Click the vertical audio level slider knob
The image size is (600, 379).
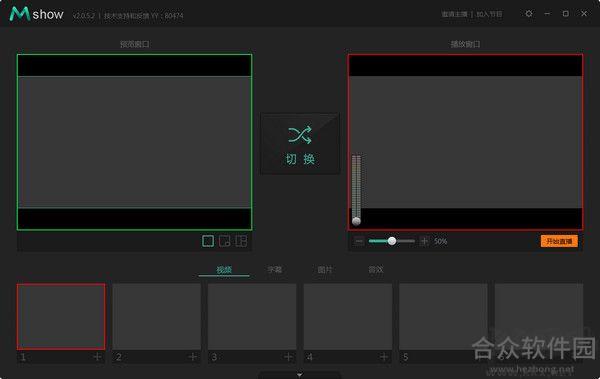pyautogui.click(x=356, y=221)
